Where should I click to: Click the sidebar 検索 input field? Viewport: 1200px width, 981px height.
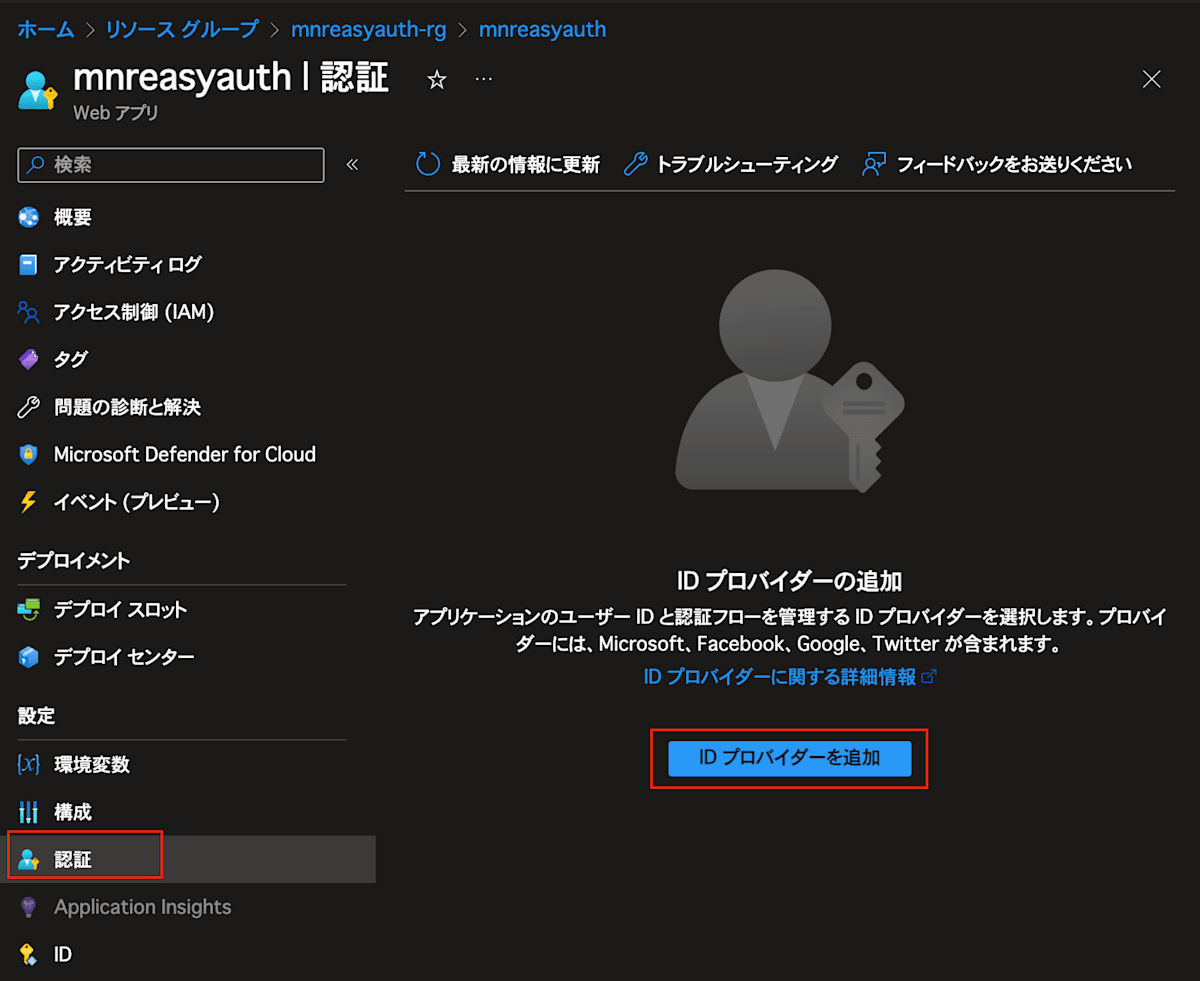pyautogui.click(x=171, y=165)
